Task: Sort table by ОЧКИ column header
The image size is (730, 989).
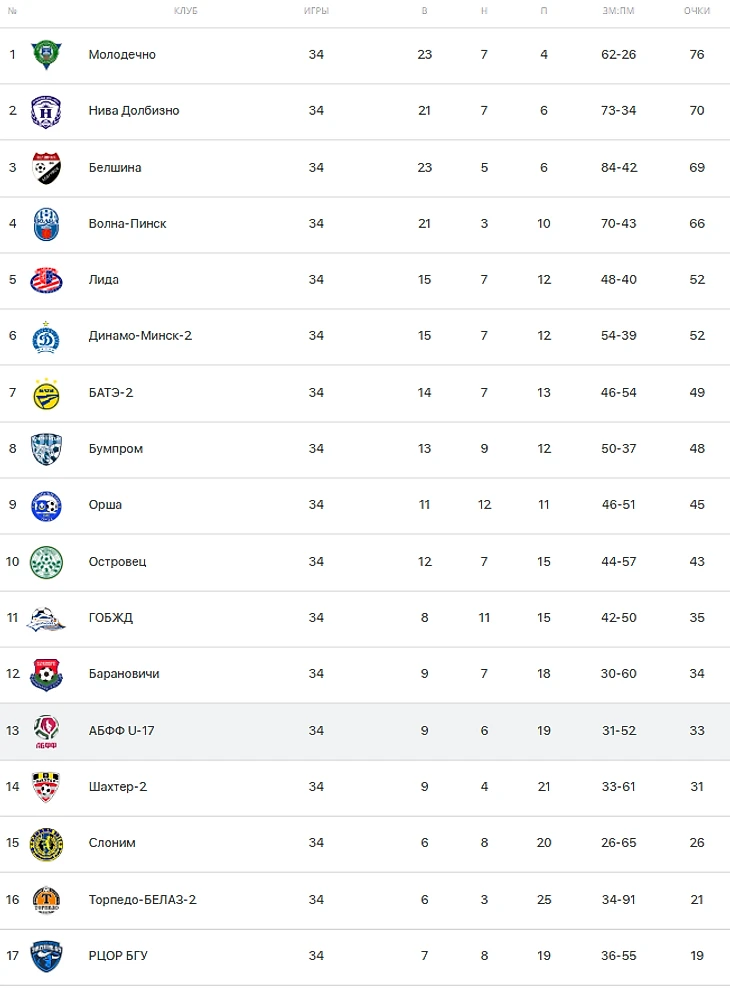Action: click(697, 11)
